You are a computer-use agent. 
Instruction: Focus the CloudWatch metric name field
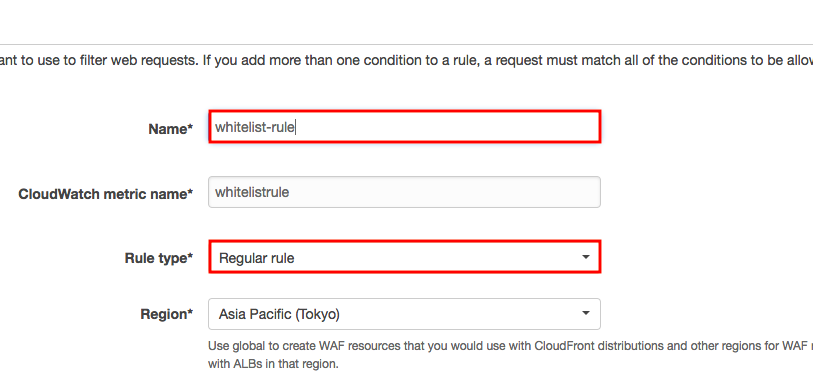(404, 192)
